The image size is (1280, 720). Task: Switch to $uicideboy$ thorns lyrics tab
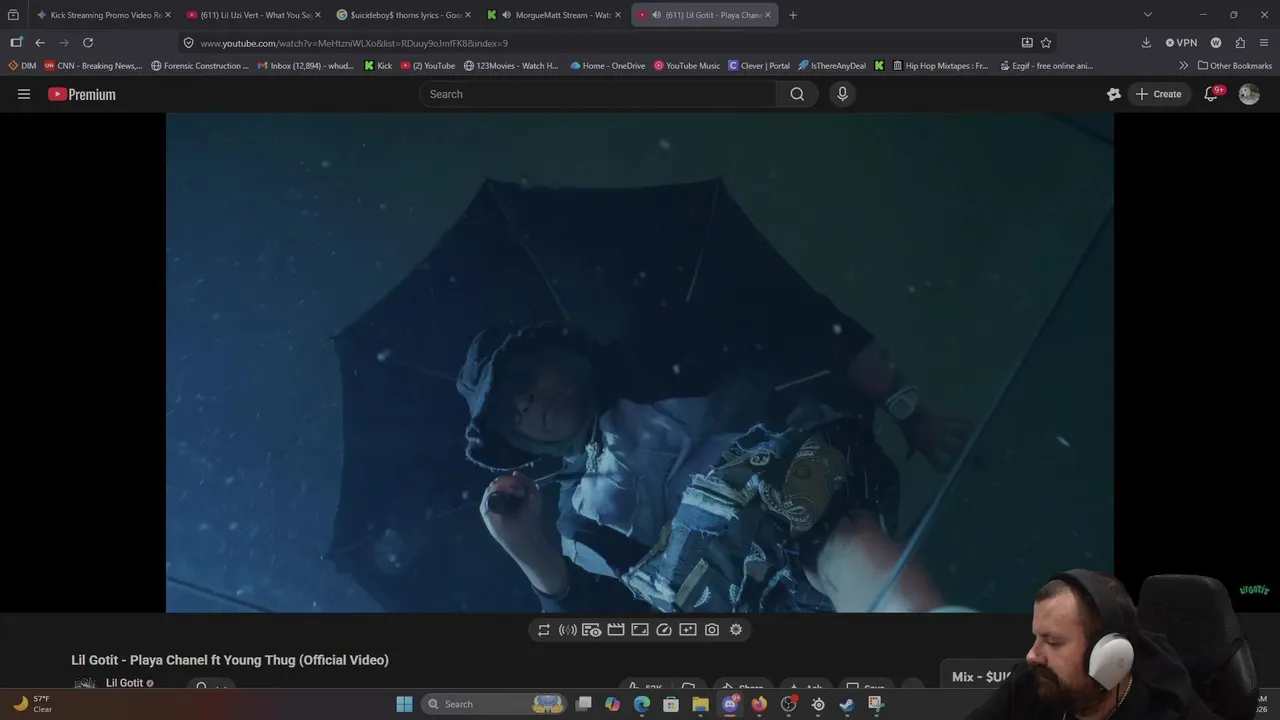[404, 15]
